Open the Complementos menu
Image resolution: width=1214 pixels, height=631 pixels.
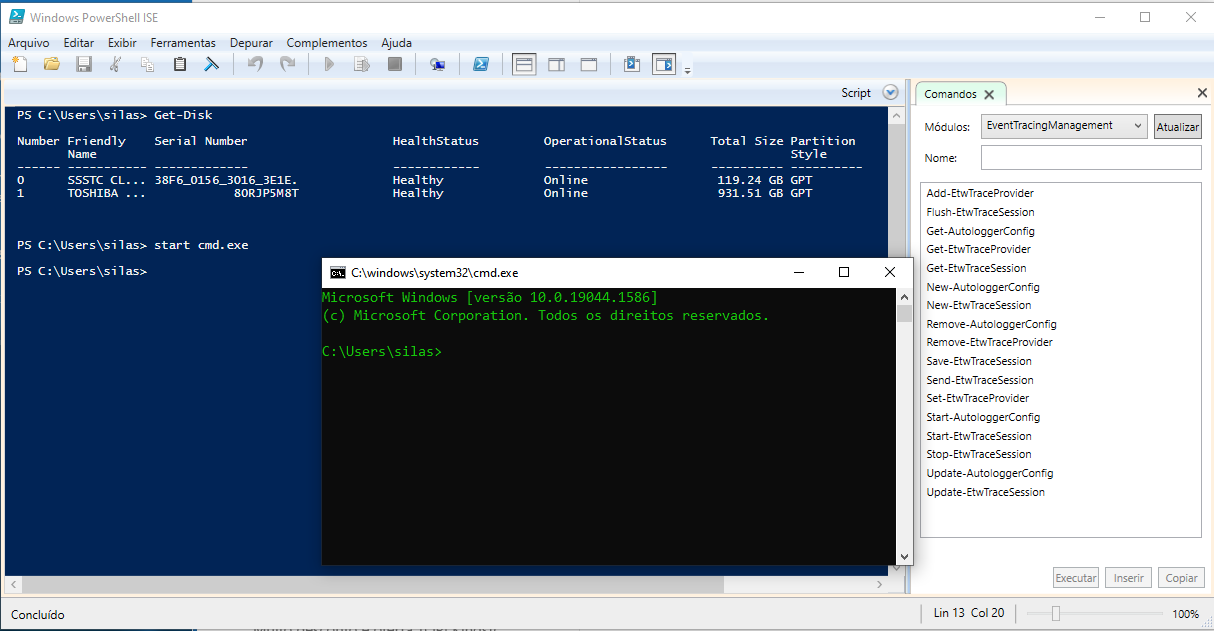[x=326, y=43]
